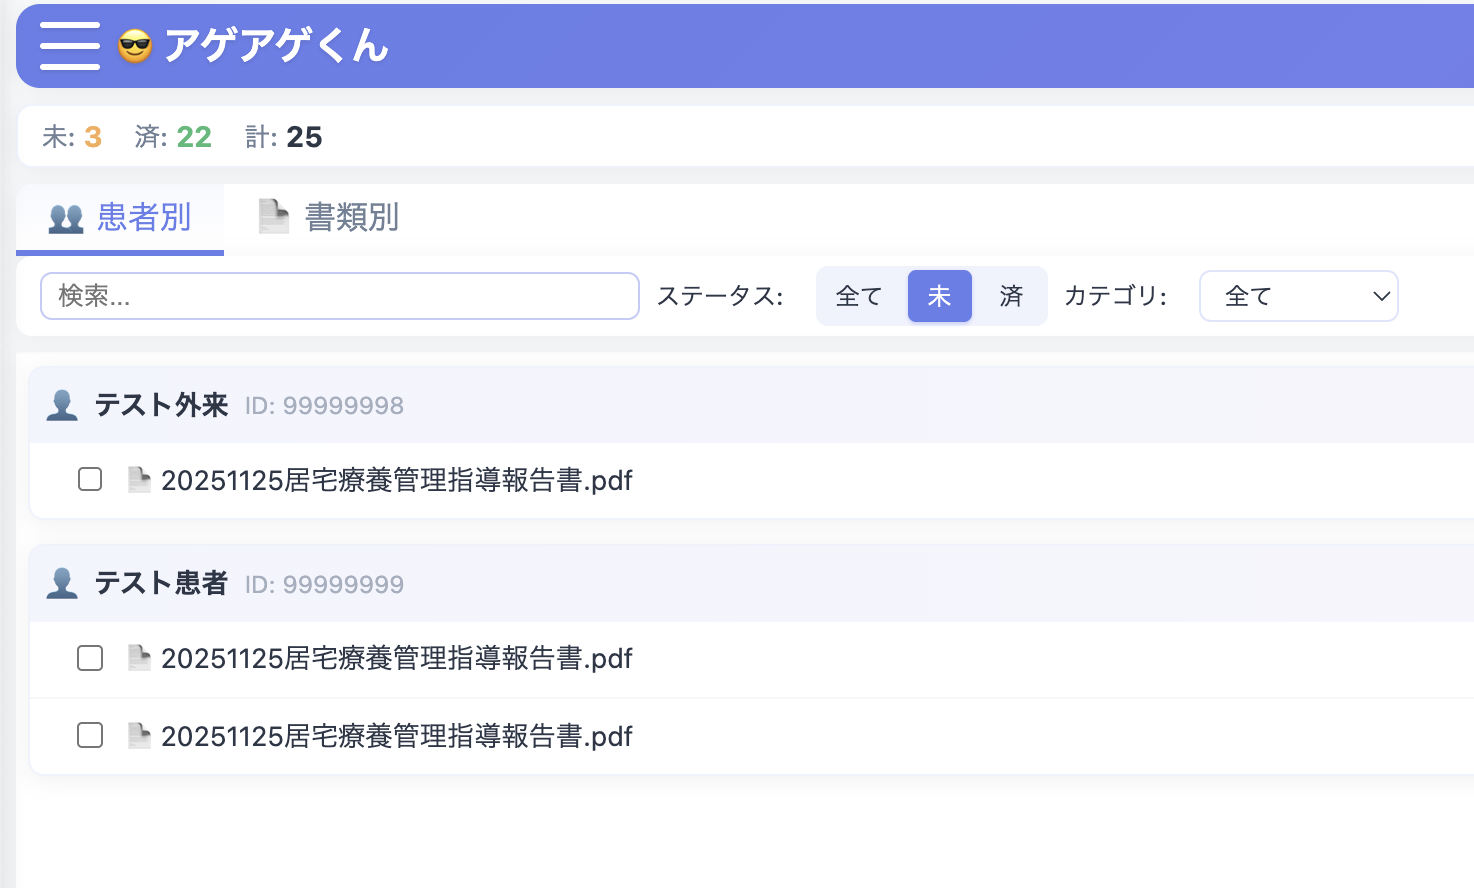Check the box for テスト外来's report PDF

pyautogui.click(x=89, y=479)
